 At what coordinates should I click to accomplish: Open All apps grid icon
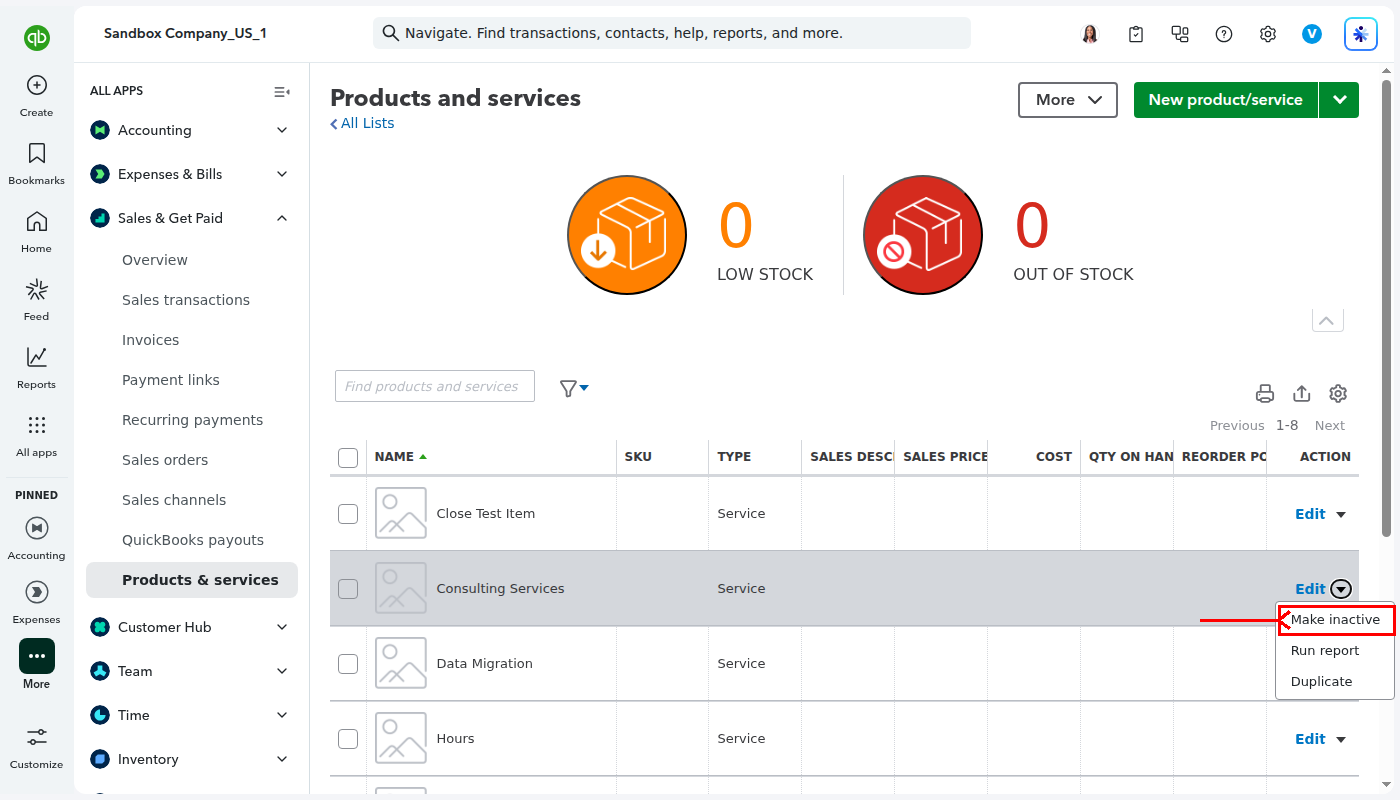(37, 425)
